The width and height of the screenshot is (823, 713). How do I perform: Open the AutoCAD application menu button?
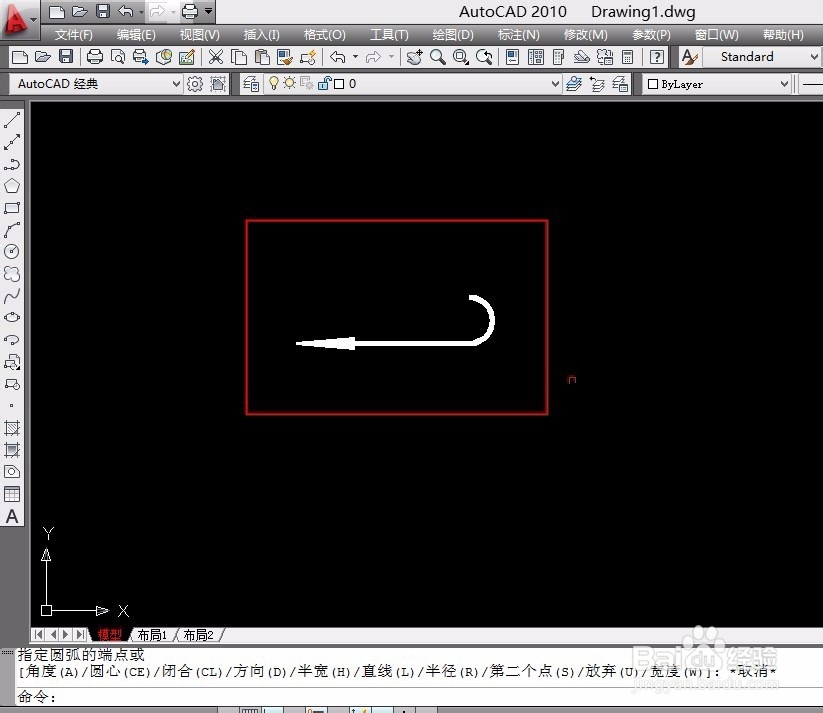click(19, 20)
